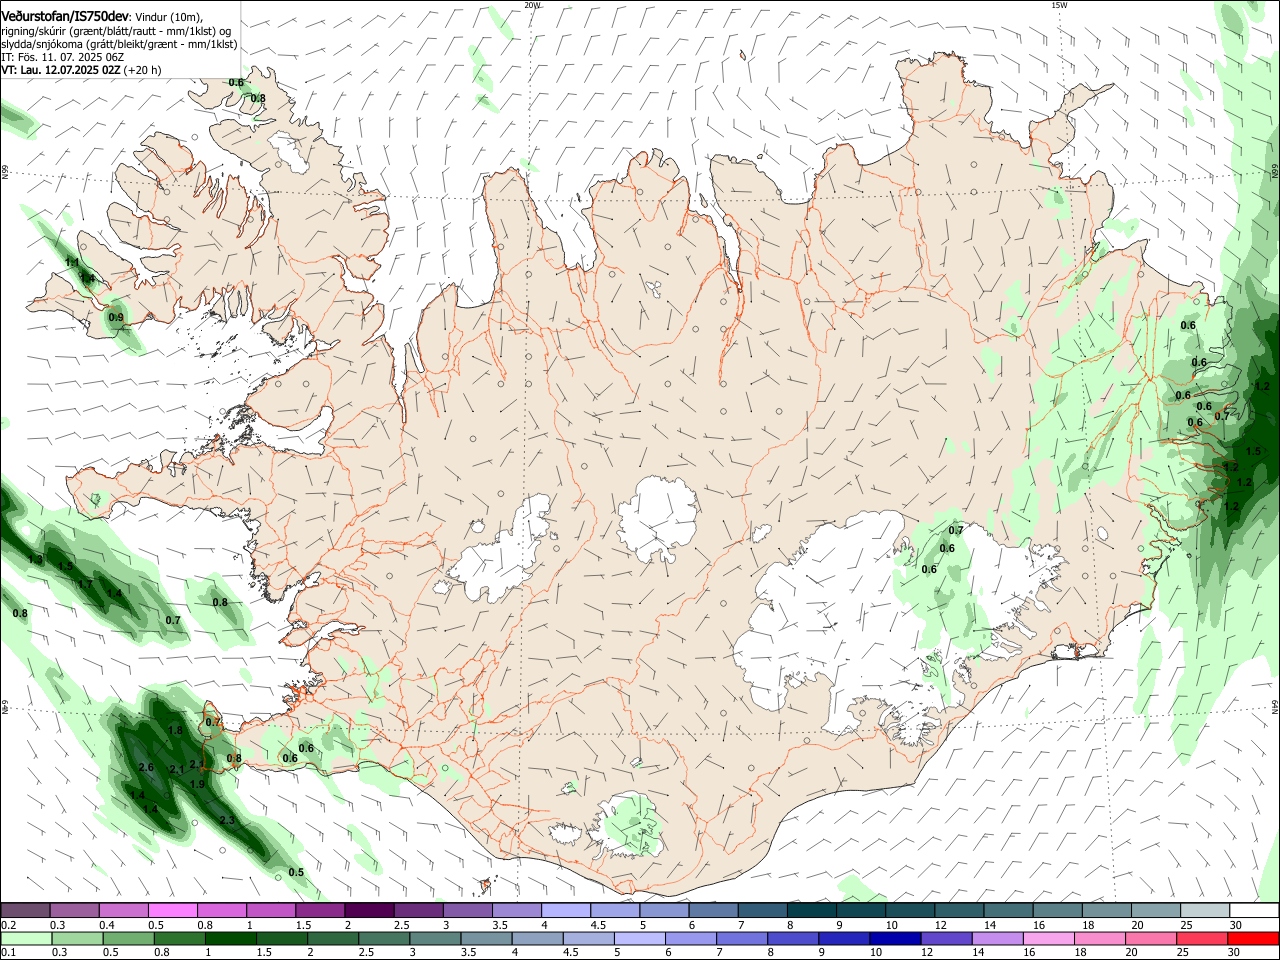Click the 1.7 rainfall value off the west coast
The height and width of the screenshot is (960, 1280).
(86, 584)
